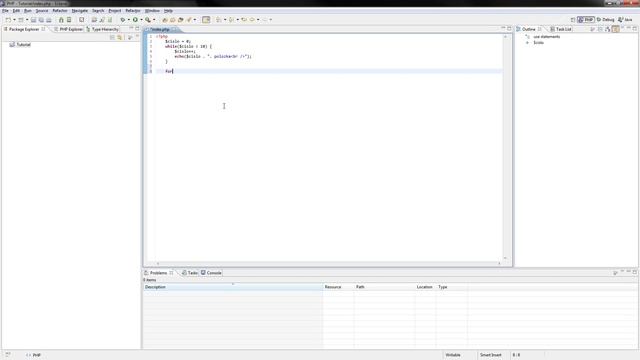The image size is (640, 360).
Task: Click the New file toolbar icon
Action: 8,20
